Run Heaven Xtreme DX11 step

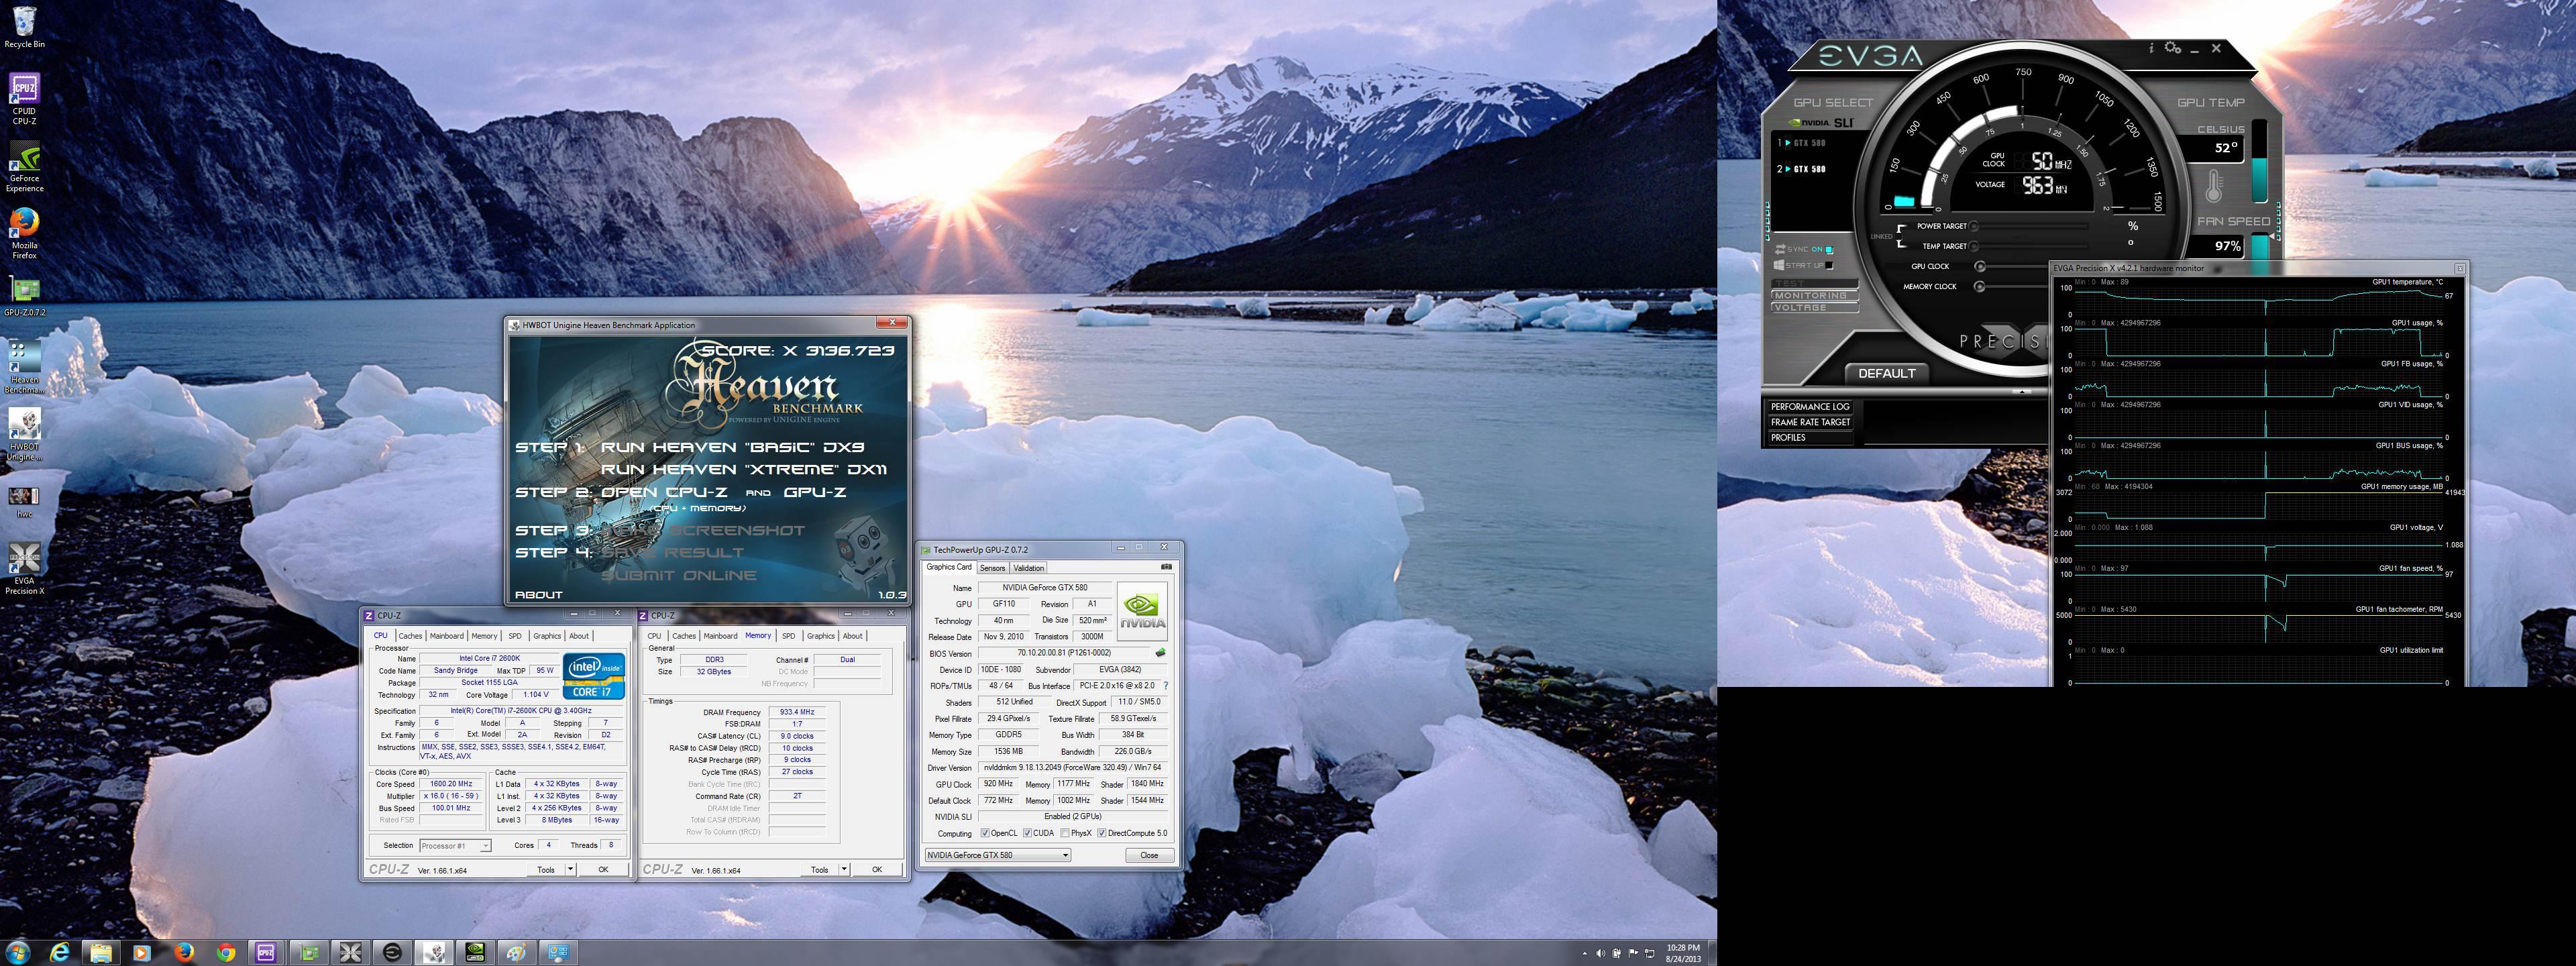coord(743,469)
